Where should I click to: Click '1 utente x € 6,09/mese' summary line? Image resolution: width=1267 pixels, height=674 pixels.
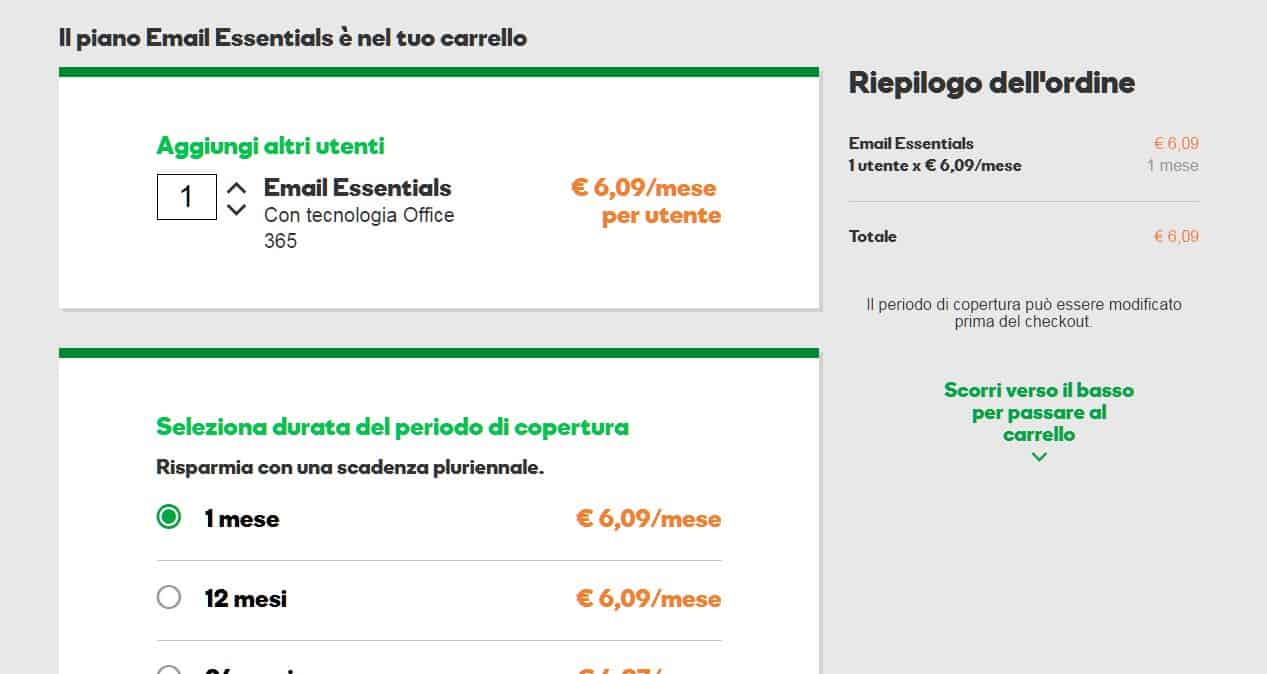pos(935,165)
